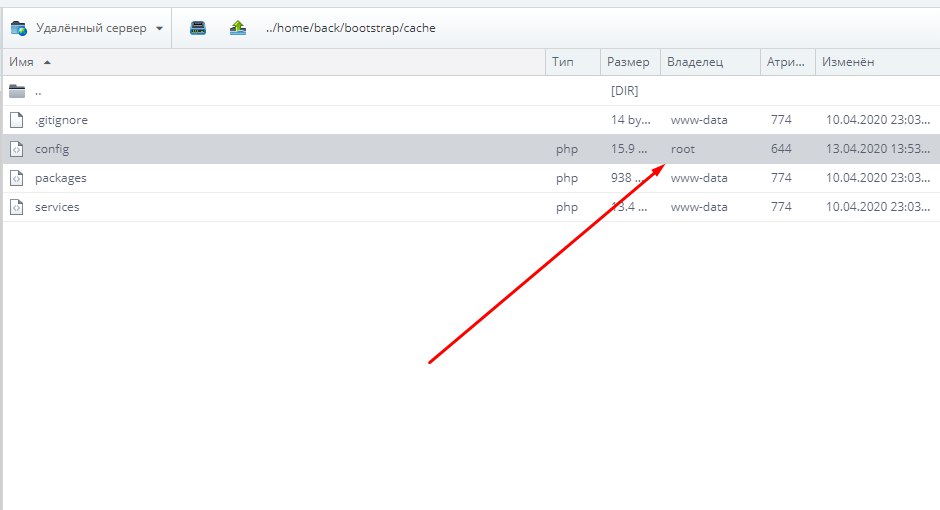This screenshot has height=510, width=940.
Task: Click the remote server globe icon
Action: point(19,28)
